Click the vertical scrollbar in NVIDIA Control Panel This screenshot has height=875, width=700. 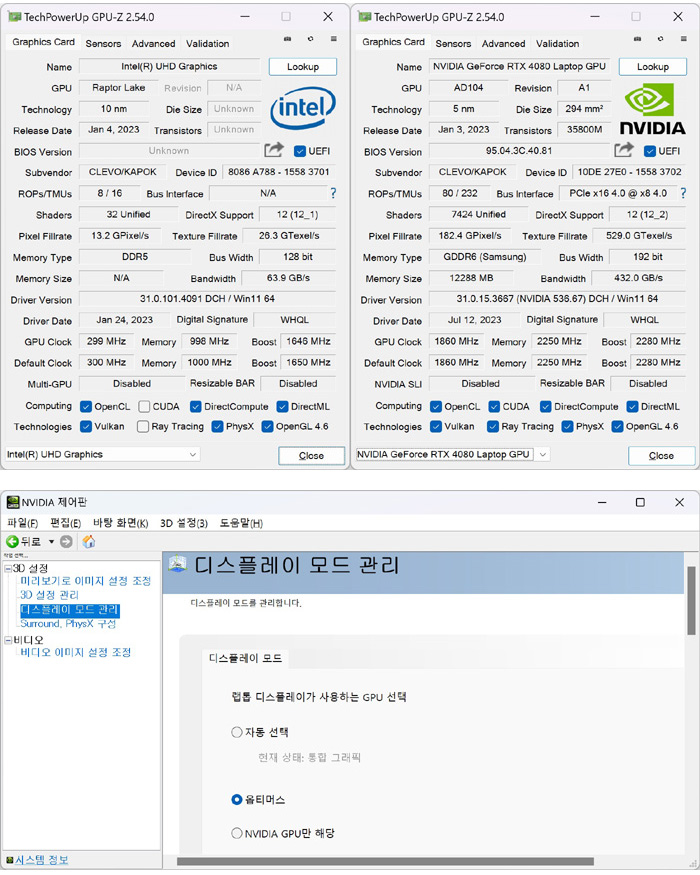pos(691,601)
